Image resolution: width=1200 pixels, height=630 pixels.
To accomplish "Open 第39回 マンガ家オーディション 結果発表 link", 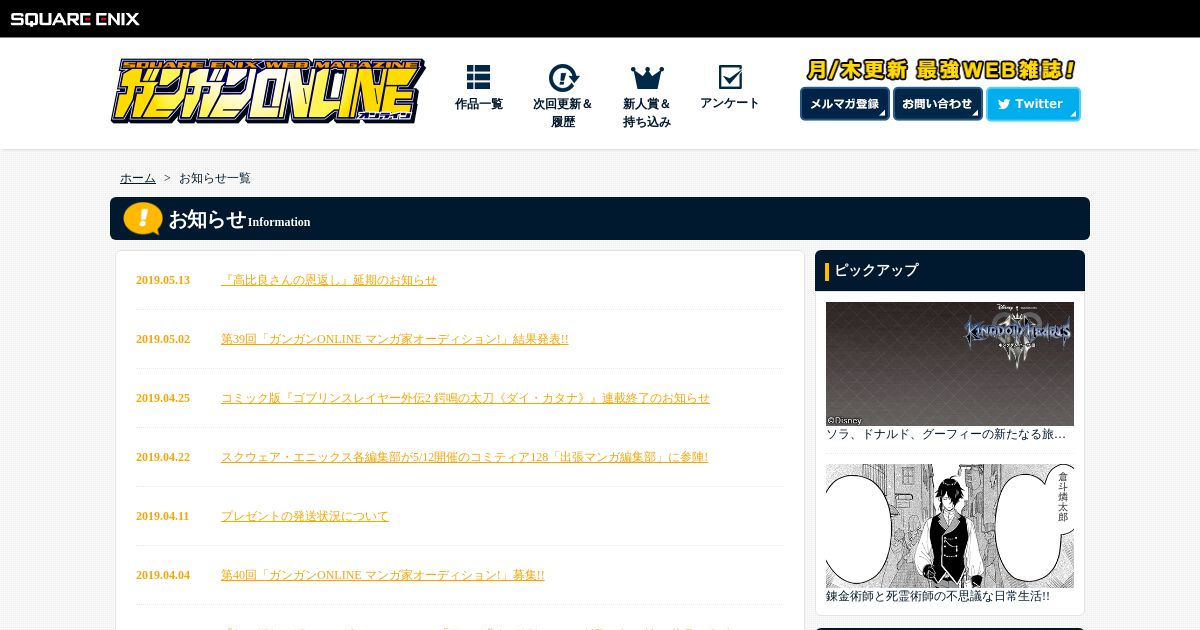I will tap(394, 339).
